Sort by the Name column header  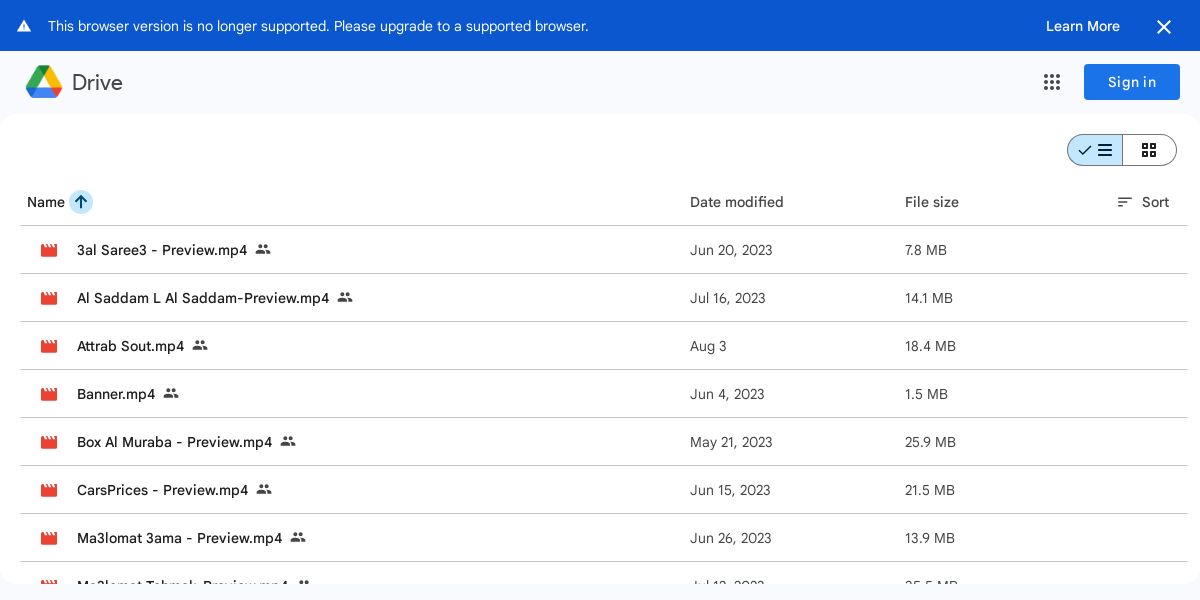tap(45, 202)
